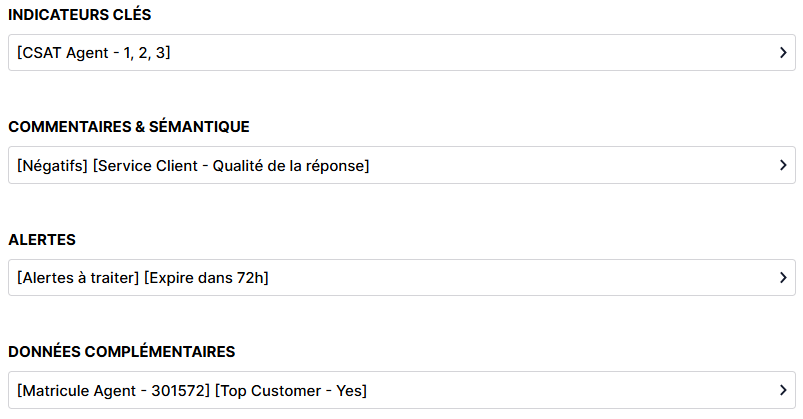The height and width of the screenshot is (419, 803).
Task: Click the chevron beside Expire dans 72h
Action: tap(783, 278)
